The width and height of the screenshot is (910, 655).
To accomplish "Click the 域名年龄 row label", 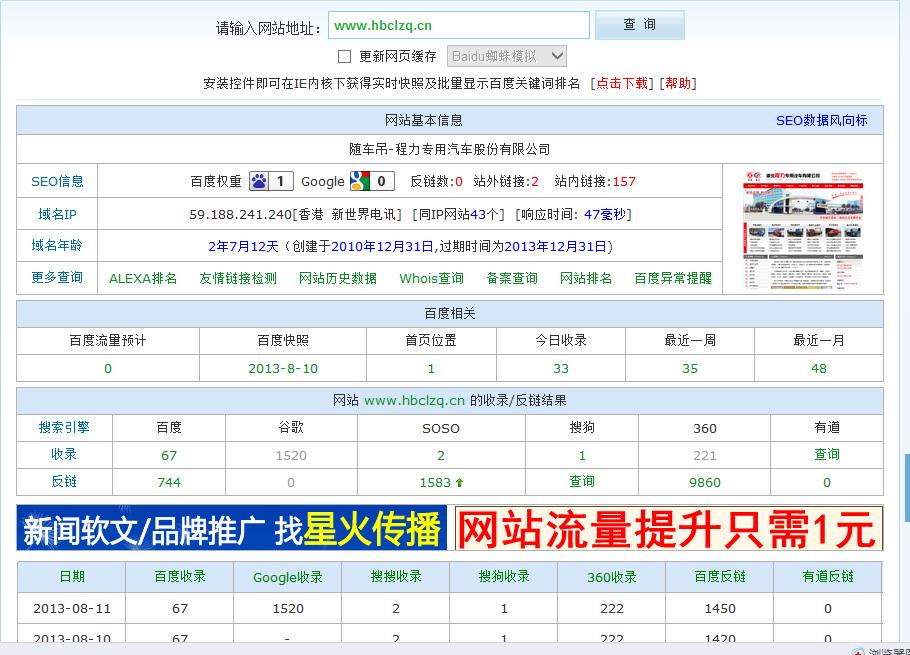I will tap(57, 245).
